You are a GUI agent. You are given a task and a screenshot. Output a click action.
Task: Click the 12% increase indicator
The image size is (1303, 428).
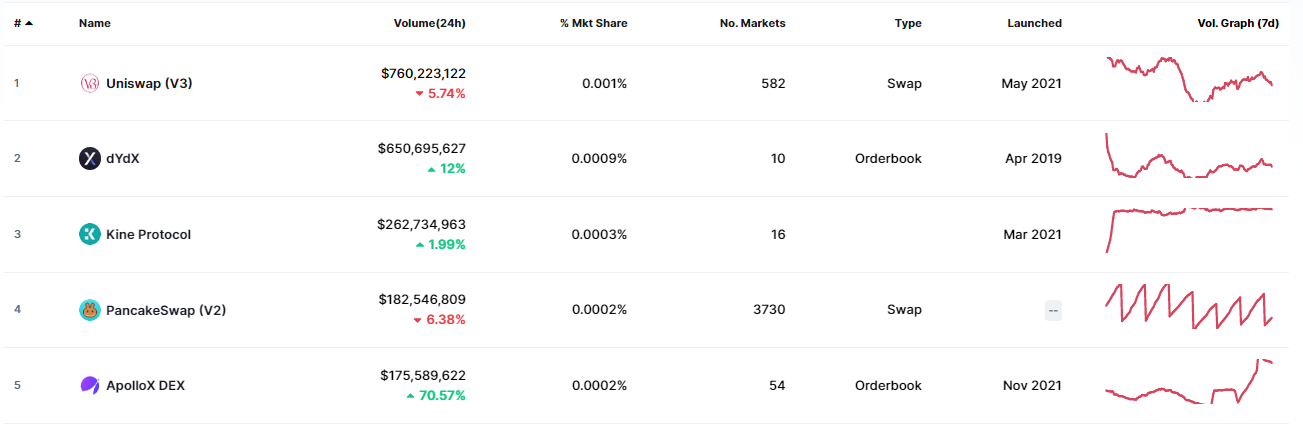pos(446,168)
